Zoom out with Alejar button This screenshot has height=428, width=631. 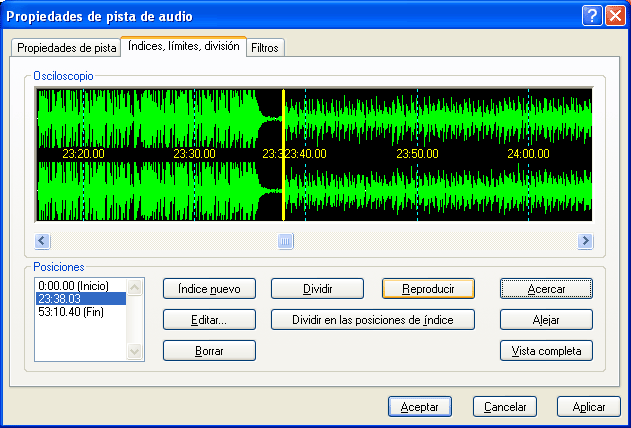point(546,320)
